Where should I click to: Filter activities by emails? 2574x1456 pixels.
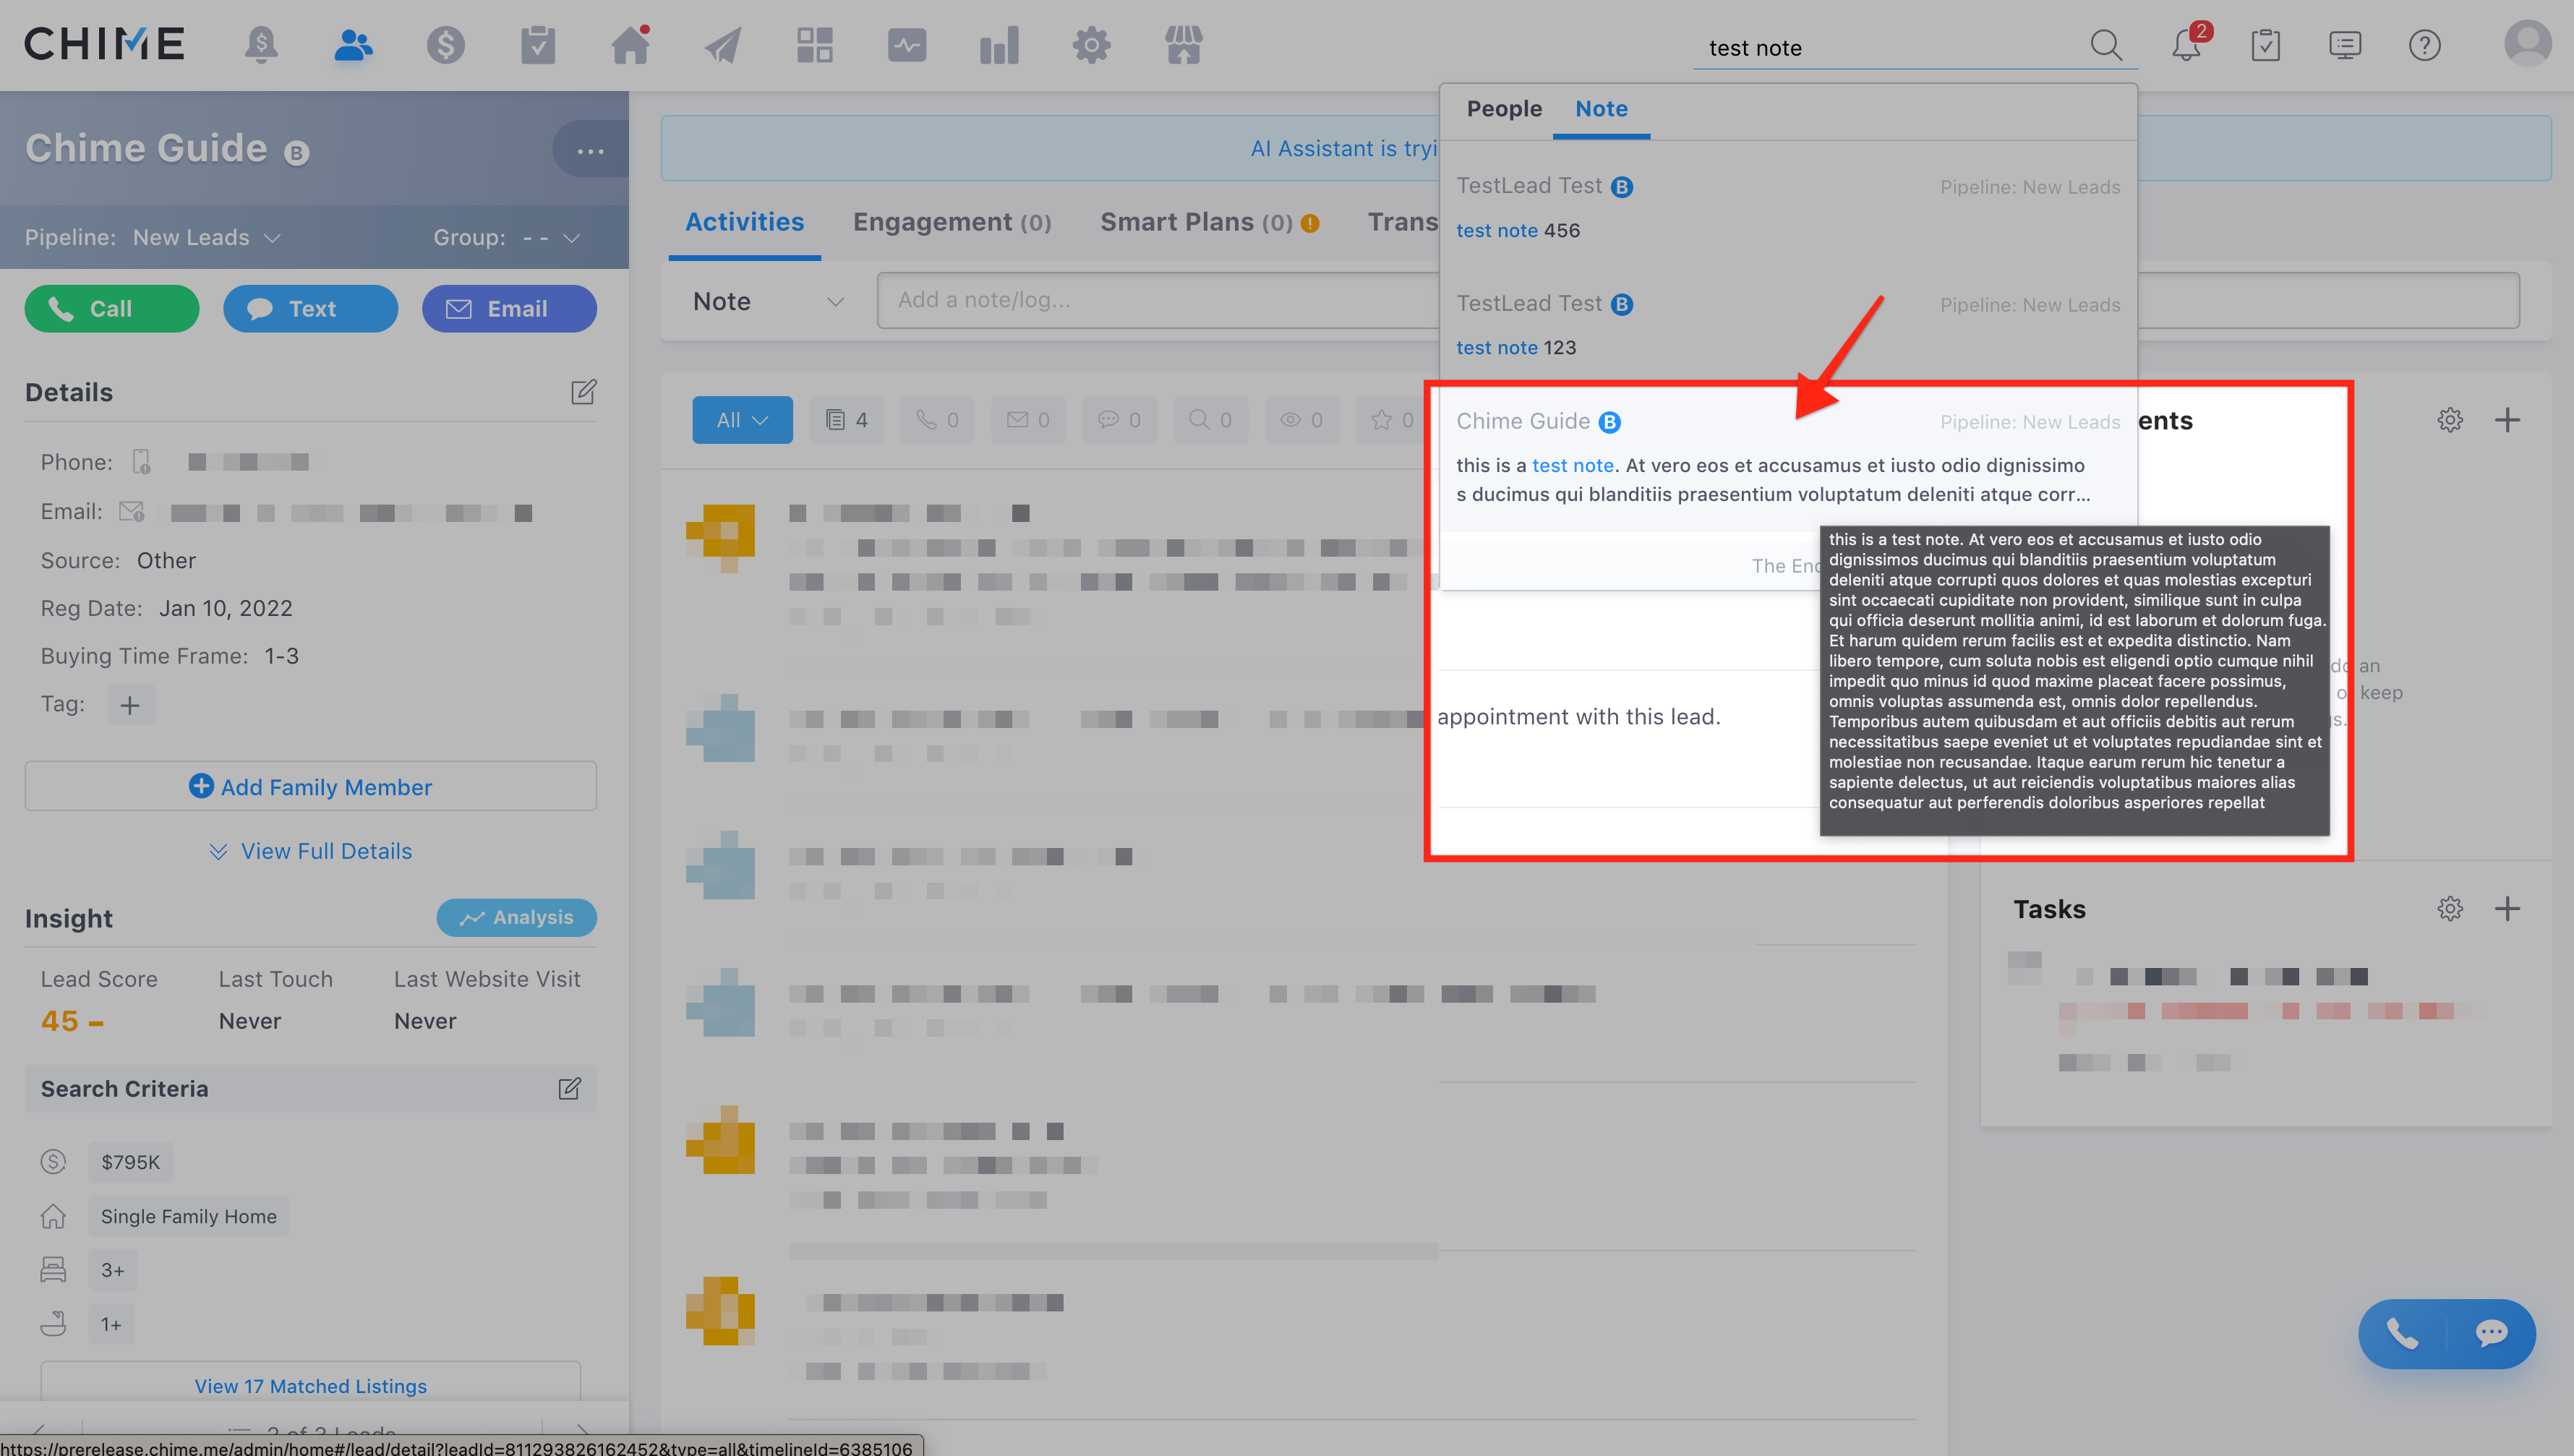(1029, 420)
